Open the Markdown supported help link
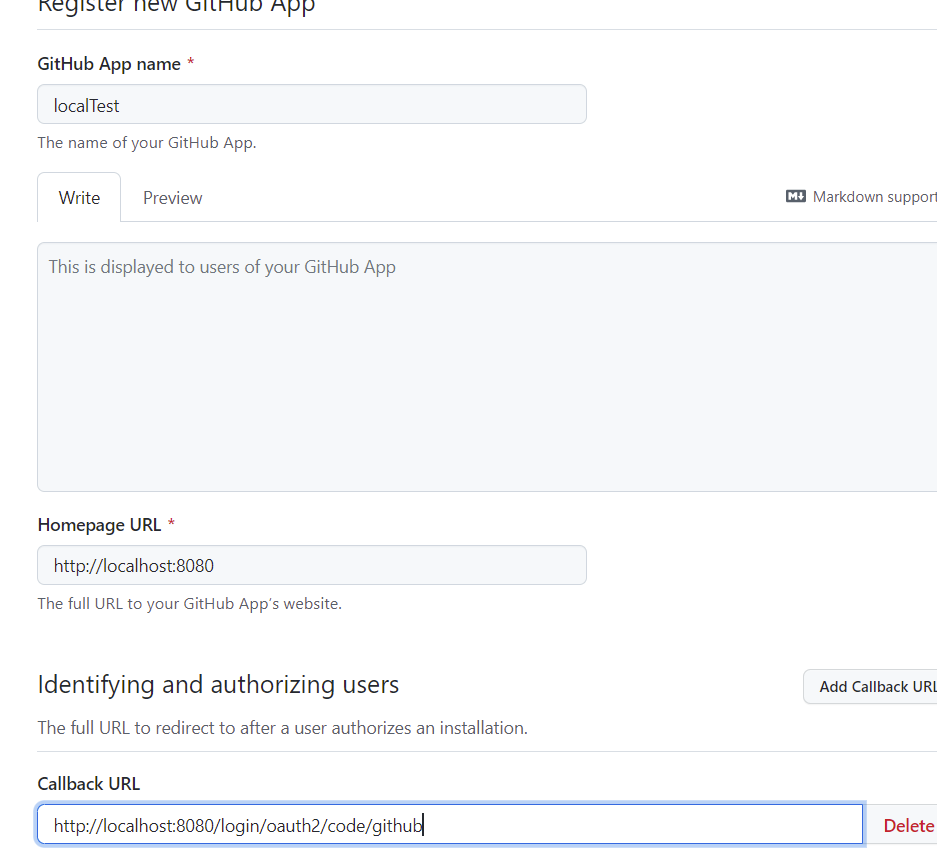The height and width of the screenshot is (864, 937). 874,197
